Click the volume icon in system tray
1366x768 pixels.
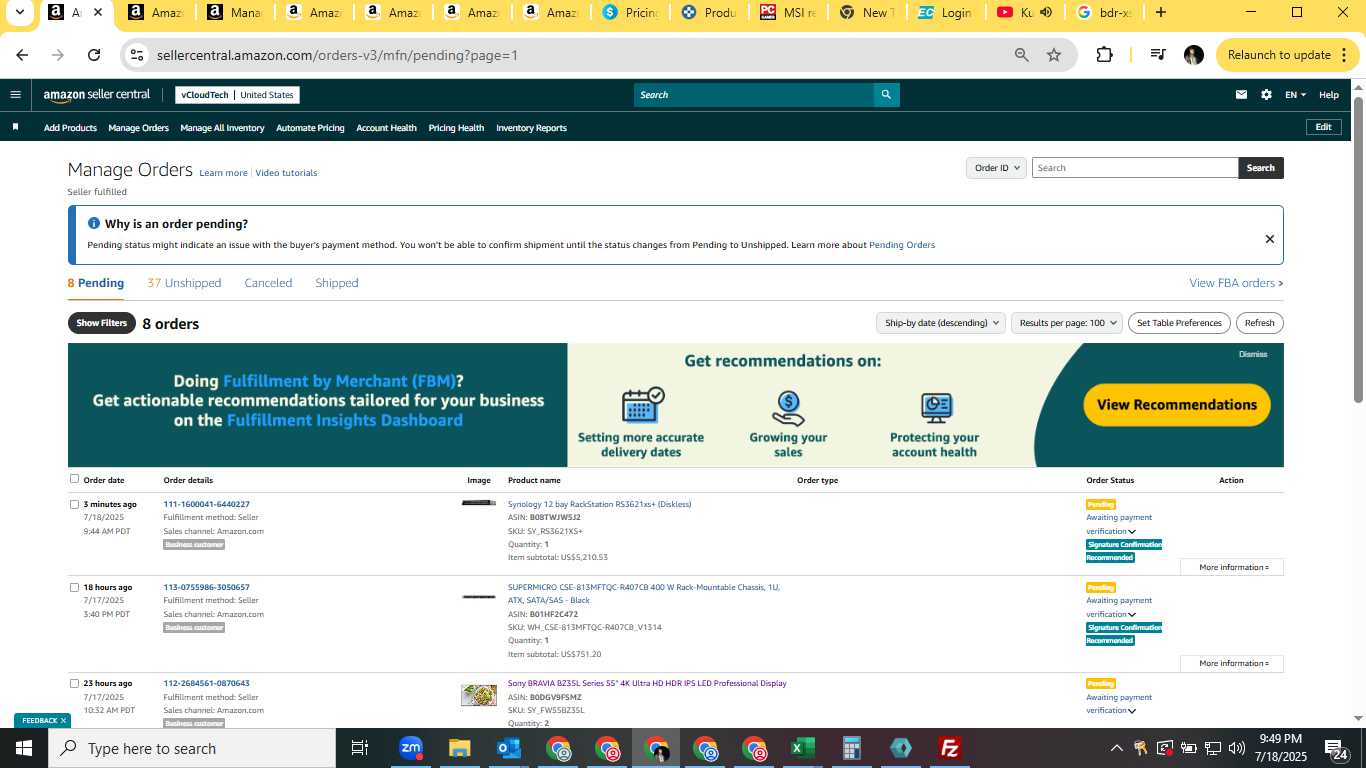(x=1237, y=748)
